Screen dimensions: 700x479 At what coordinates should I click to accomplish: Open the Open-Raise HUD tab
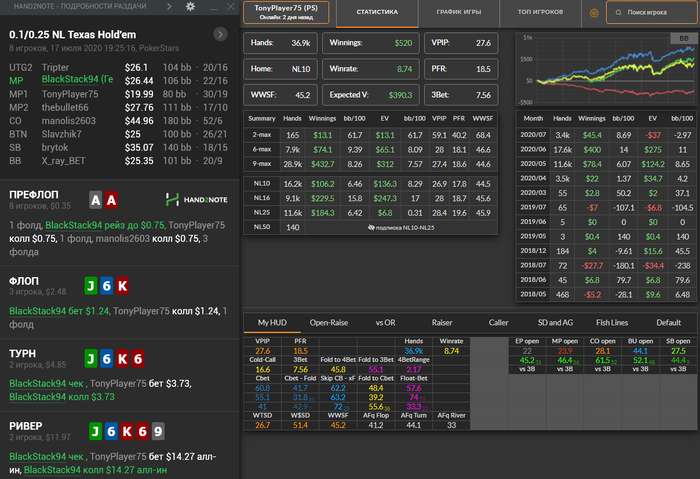click(328, 323)
